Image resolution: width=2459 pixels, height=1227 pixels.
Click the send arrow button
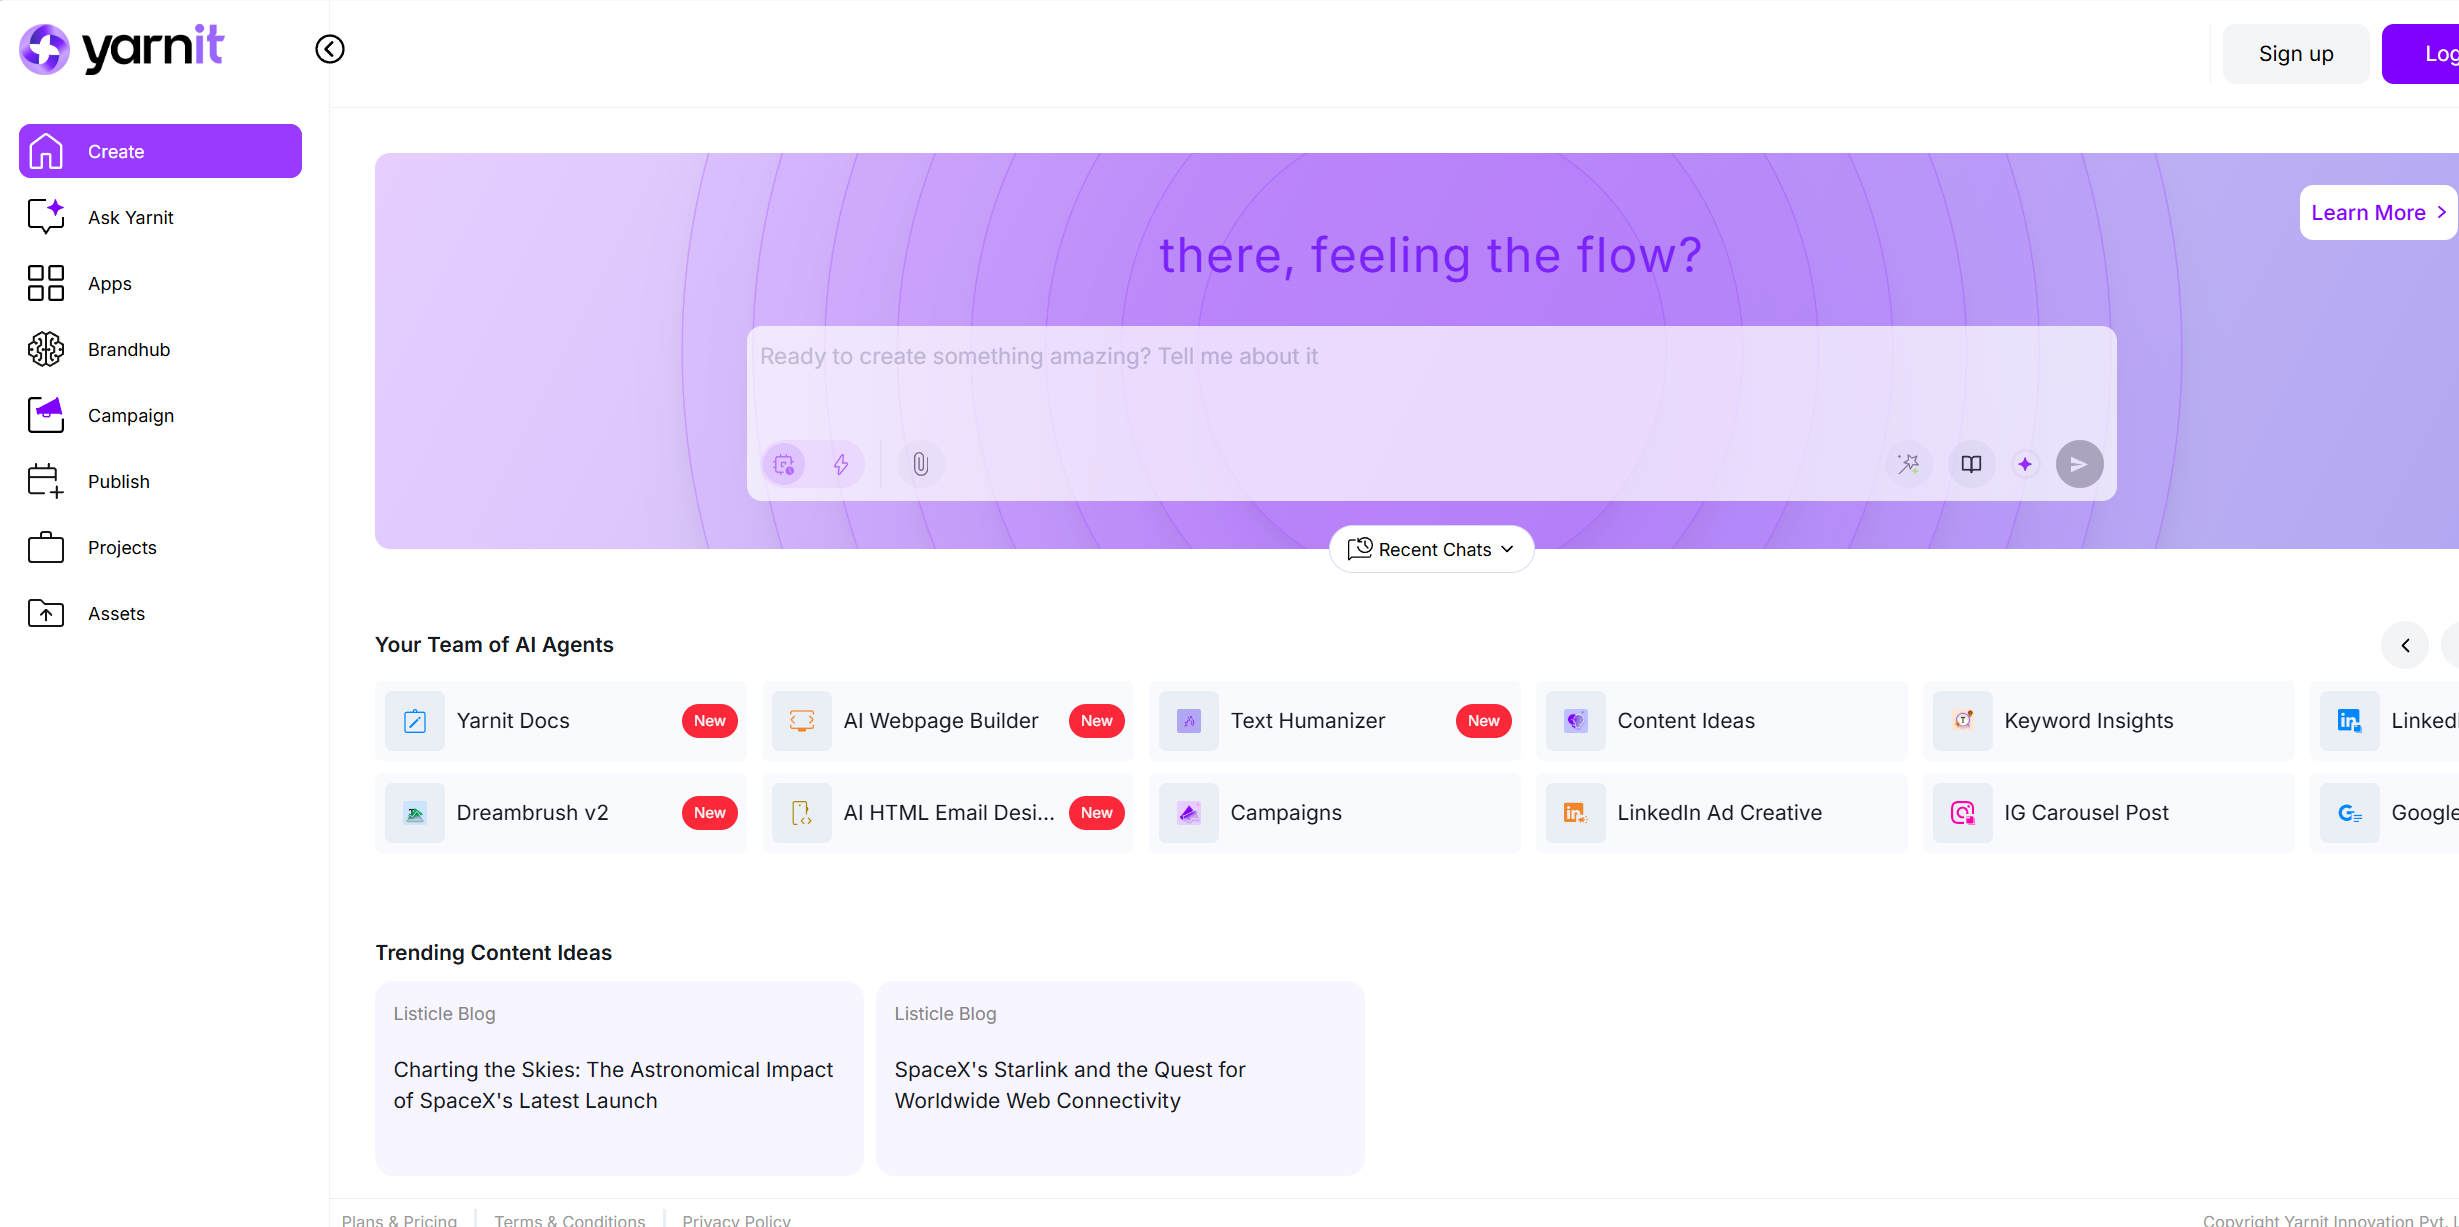point(2079,464)
